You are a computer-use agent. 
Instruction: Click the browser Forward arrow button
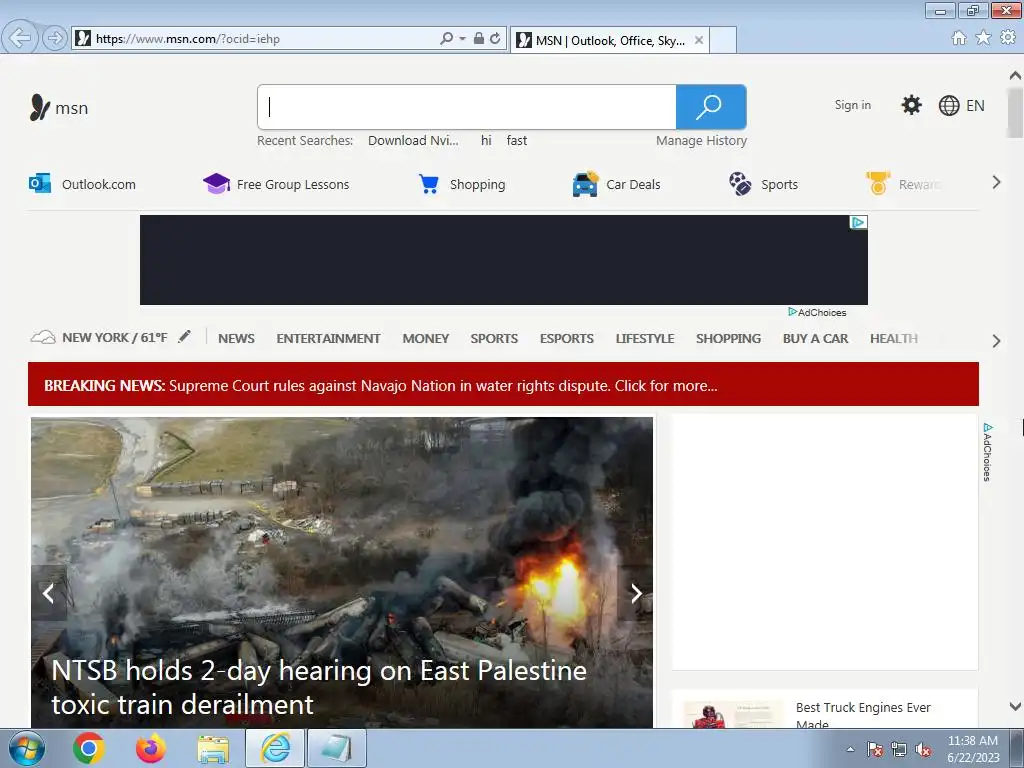[x=55, y=38]
